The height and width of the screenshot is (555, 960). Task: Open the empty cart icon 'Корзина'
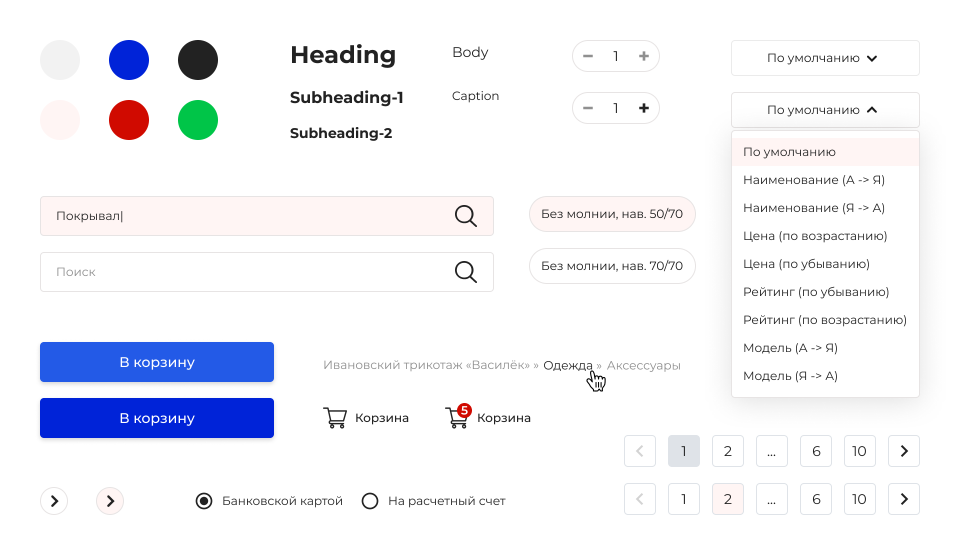tap(335, 418)
